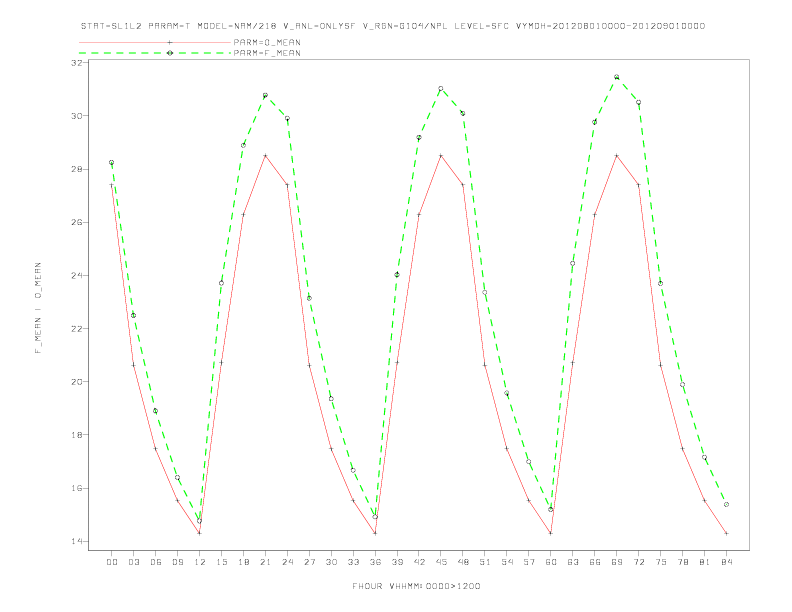Click x-axis forecast hour label 36
The height and width of the screenshot is (612, 792).
375,562
